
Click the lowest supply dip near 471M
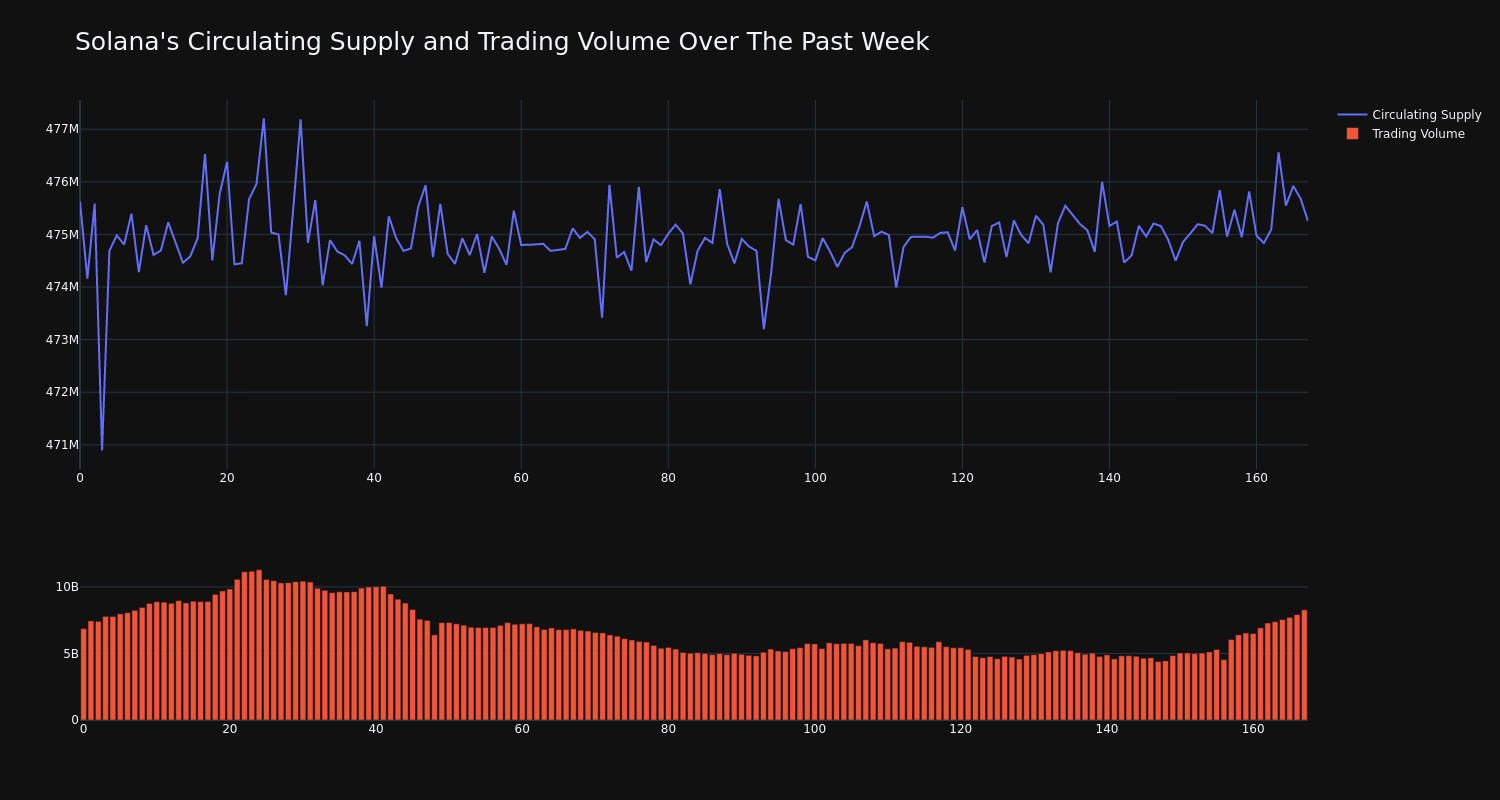[x=102, y=449]
